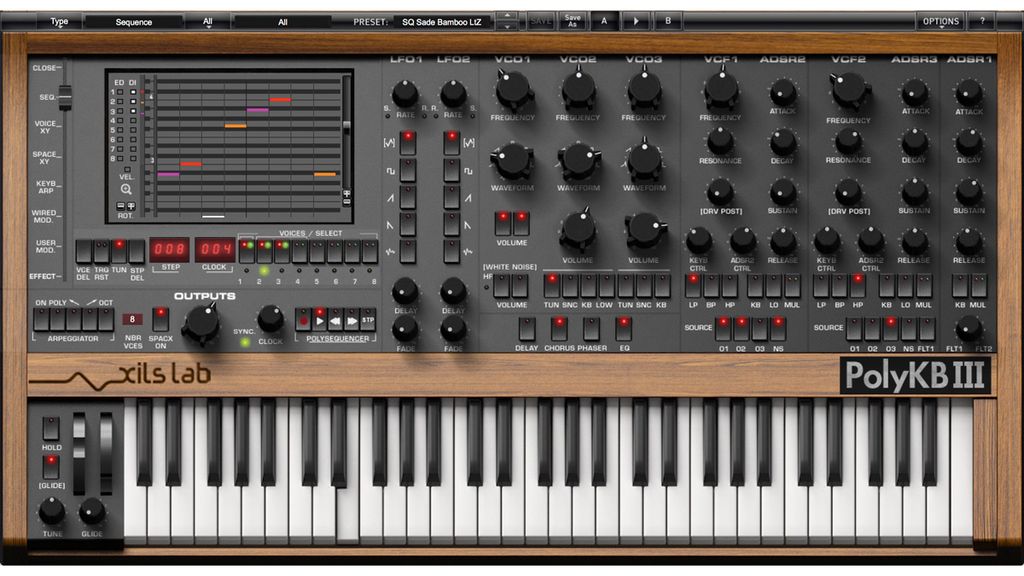Open the OPTIONS menu

941,19
